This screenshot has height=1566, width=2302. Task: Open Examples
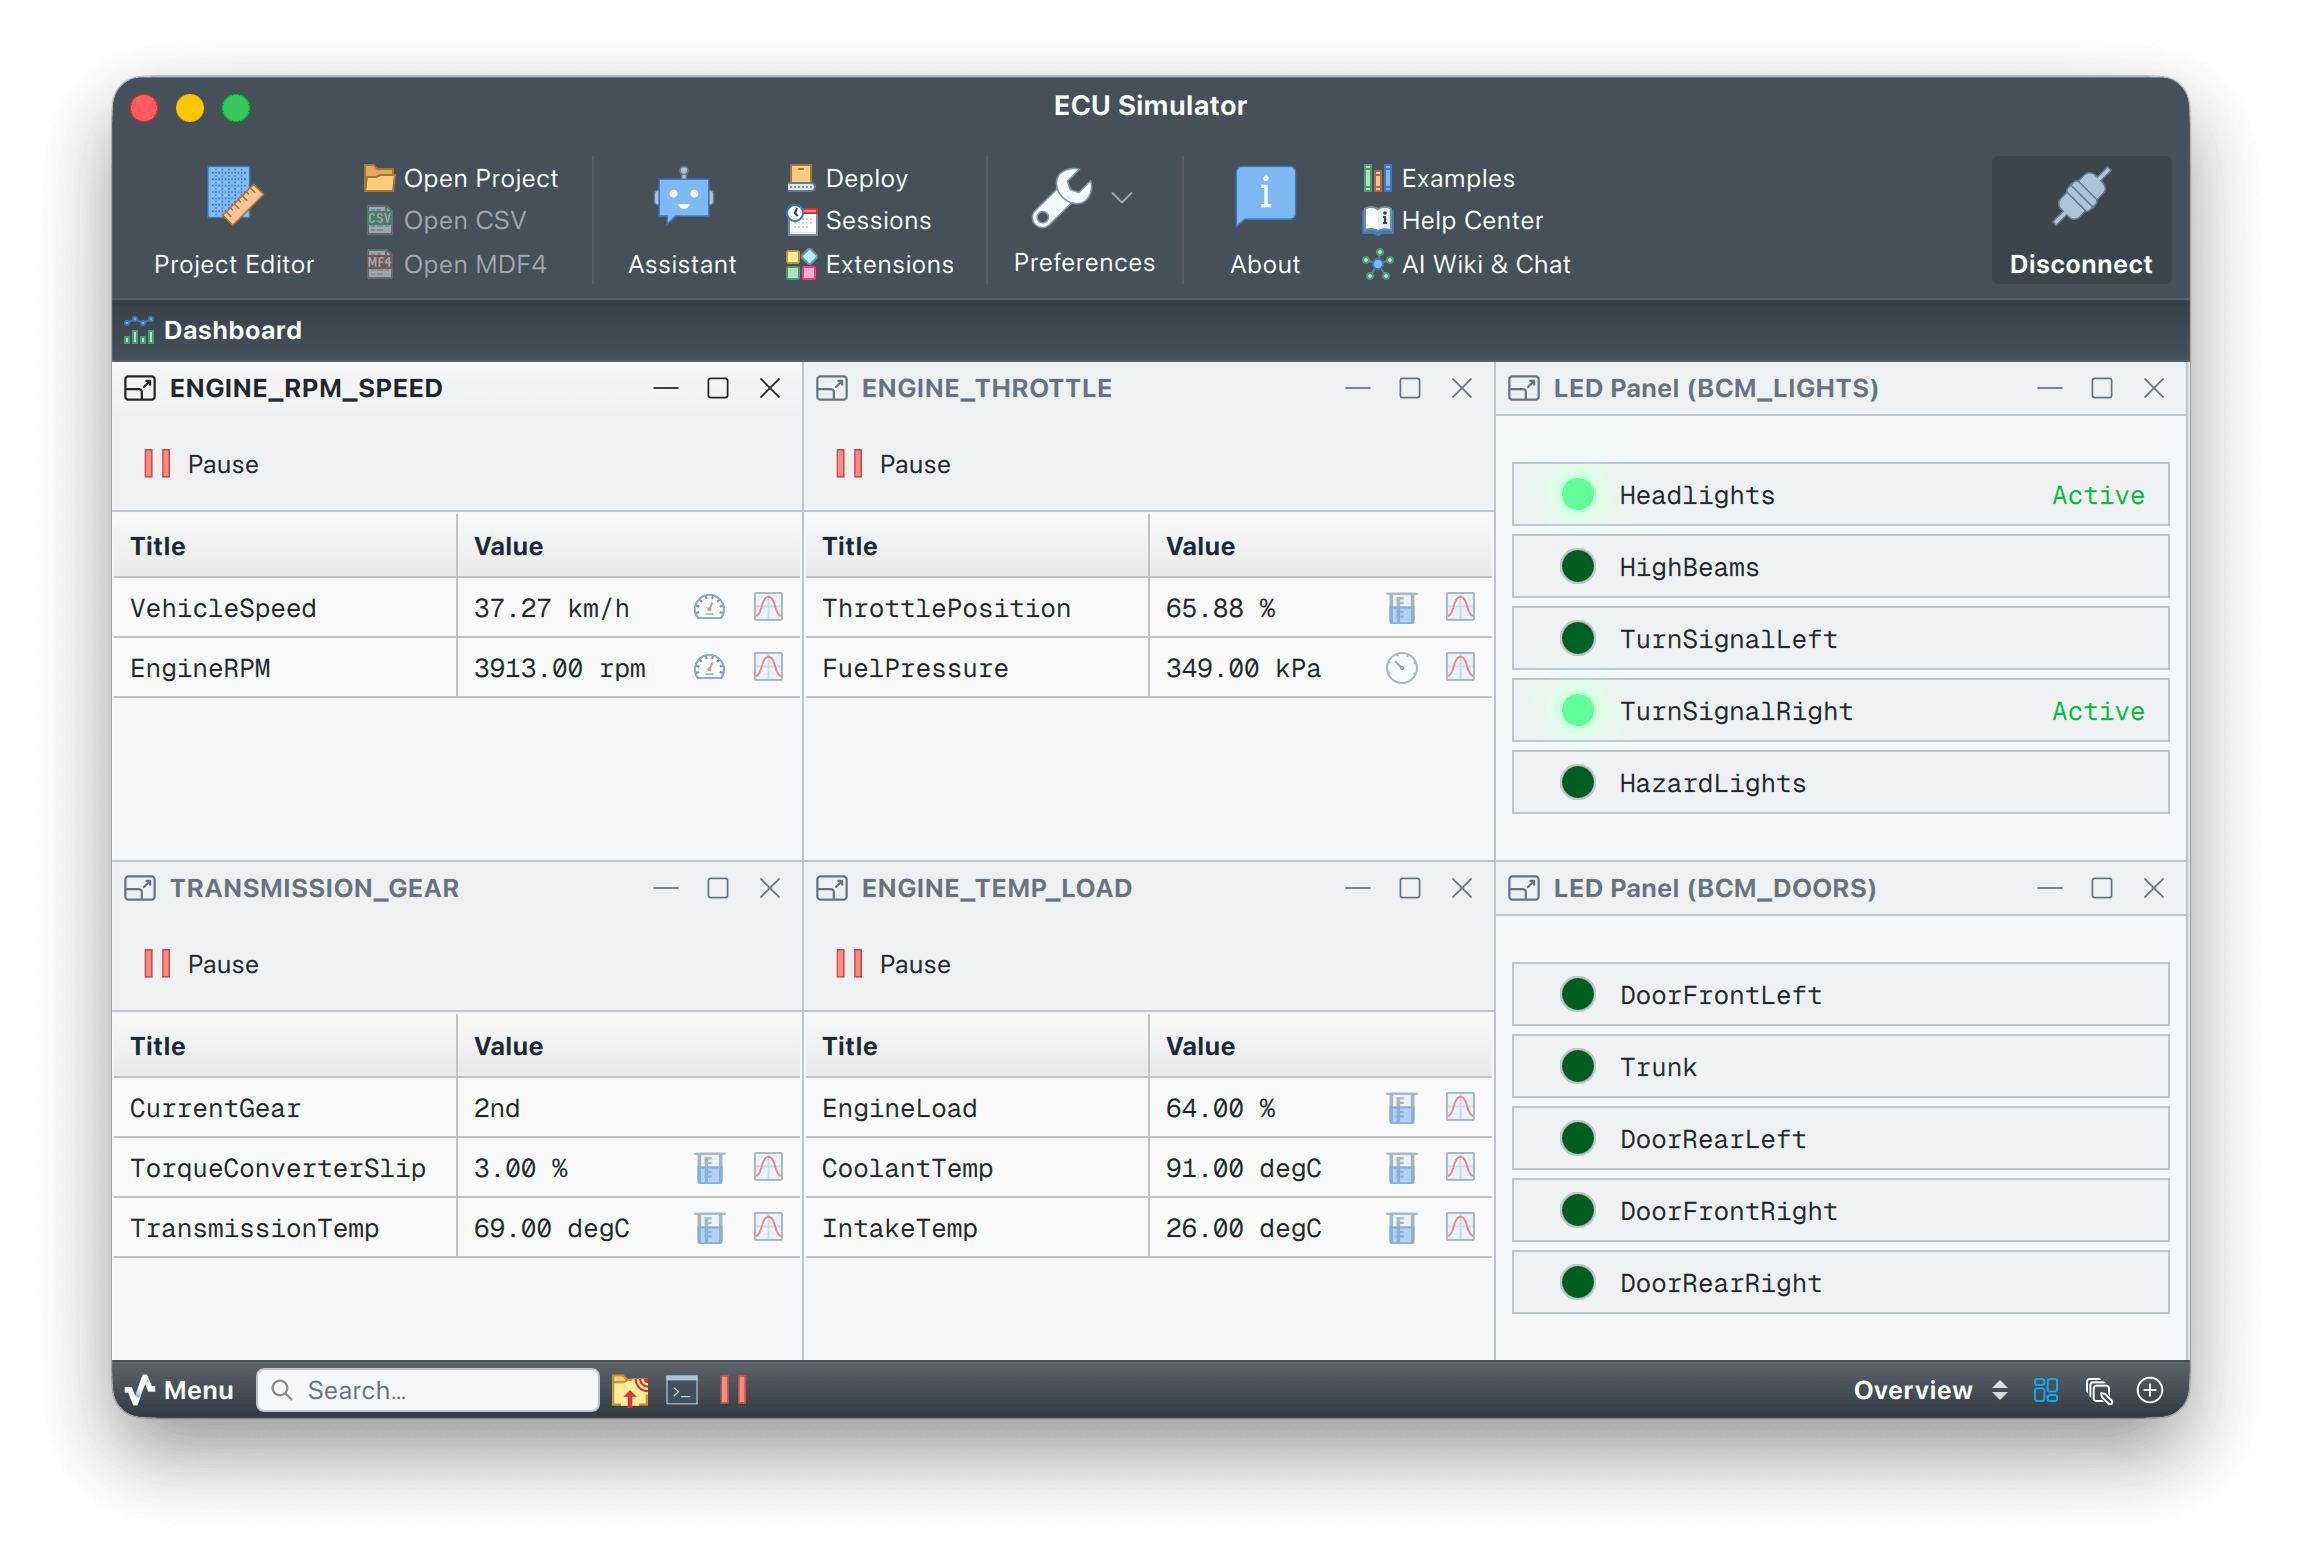click(1438, 178)
